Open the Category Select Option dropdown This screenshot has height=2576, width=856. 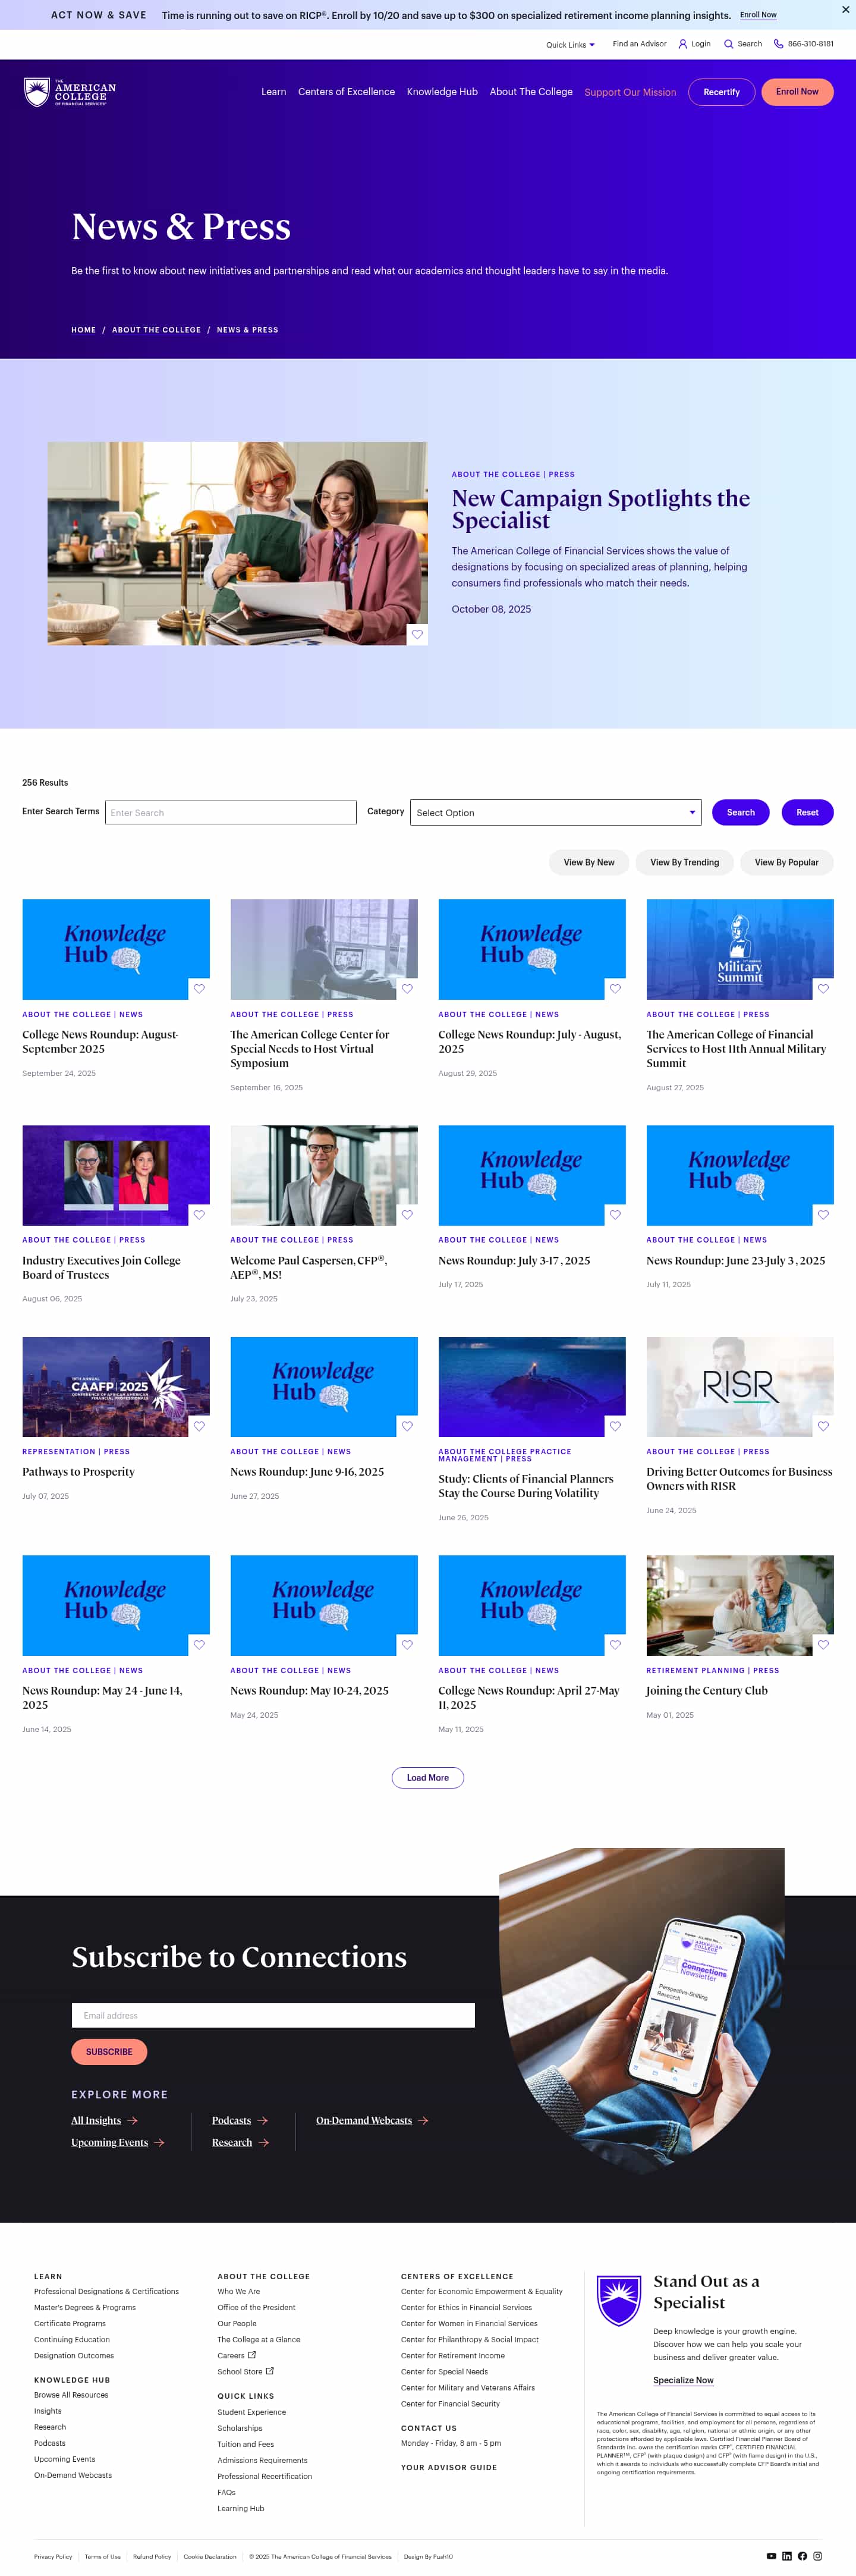[555, 812]
